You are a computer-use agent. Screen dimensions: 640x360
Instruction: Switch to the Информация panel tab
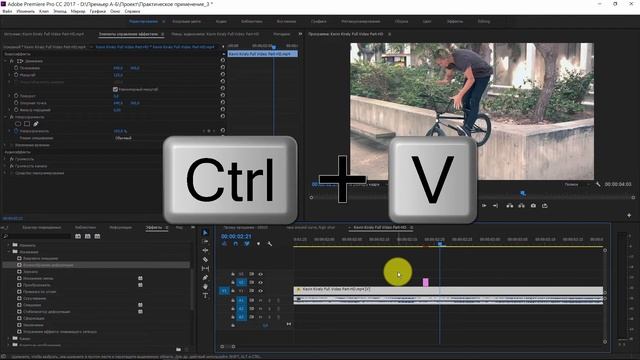[x=121, y=227]
